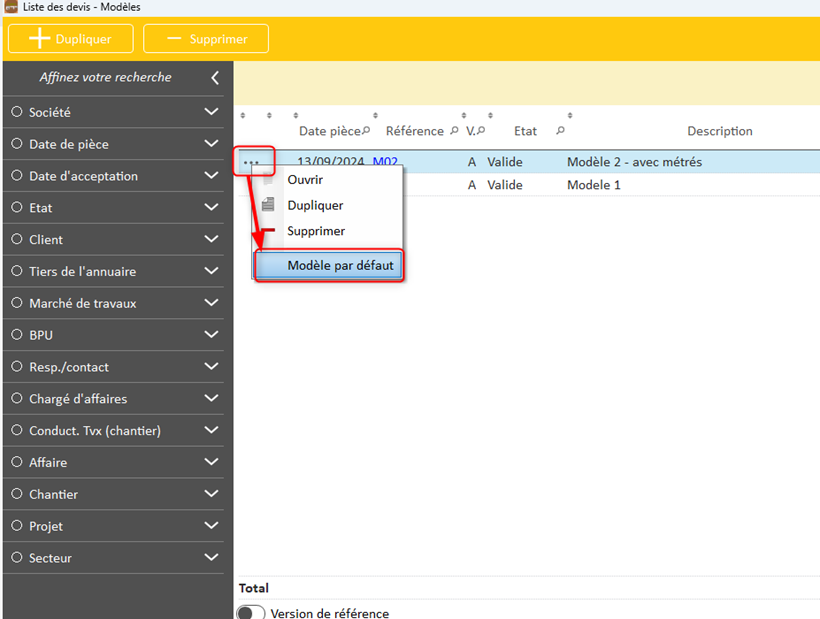Click the search icon next to Référence

click(454, 131)
